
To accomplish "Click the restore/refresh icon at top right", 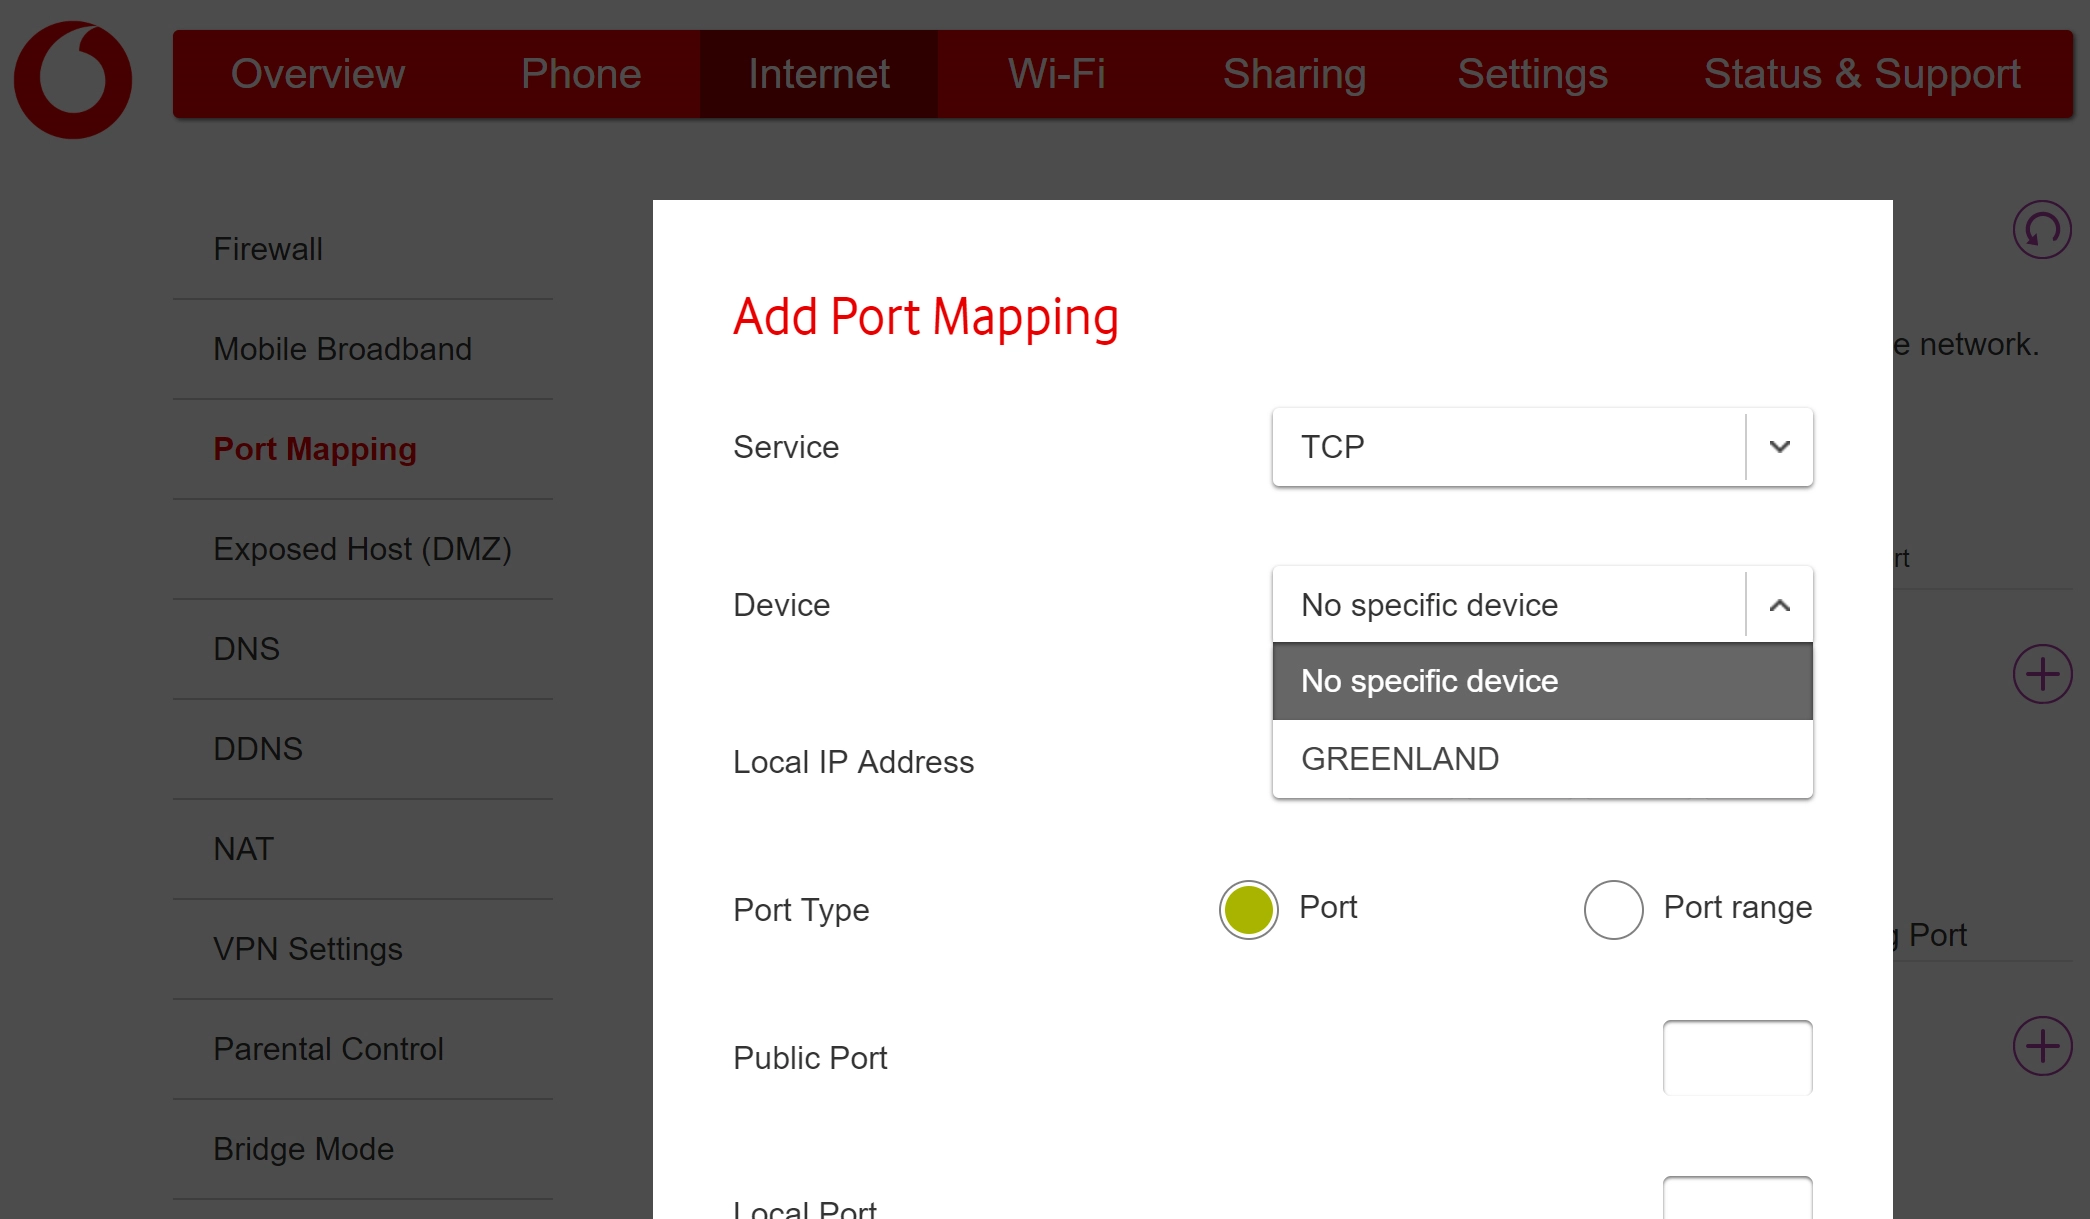I will [x=2043, y=229].
